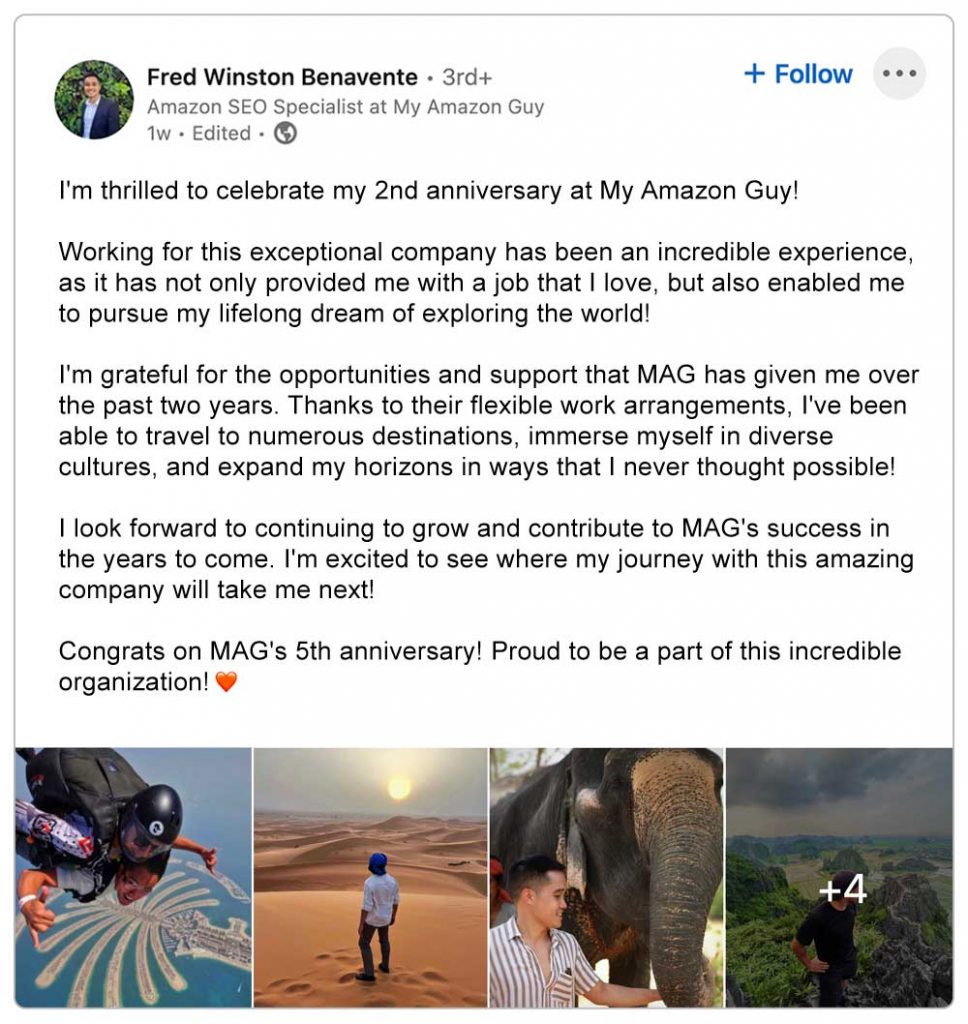
Task: Click the paragraph starting 'Working for this exceptional'
Action: tap(485, 282)
